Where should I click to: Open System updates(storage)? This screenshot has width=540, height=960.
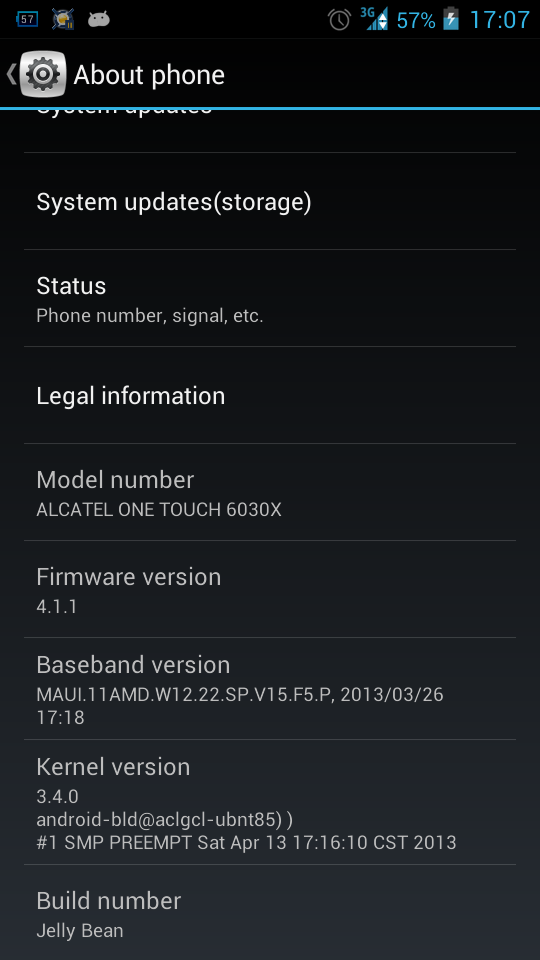pyautogui.click(x=270, y=201)
